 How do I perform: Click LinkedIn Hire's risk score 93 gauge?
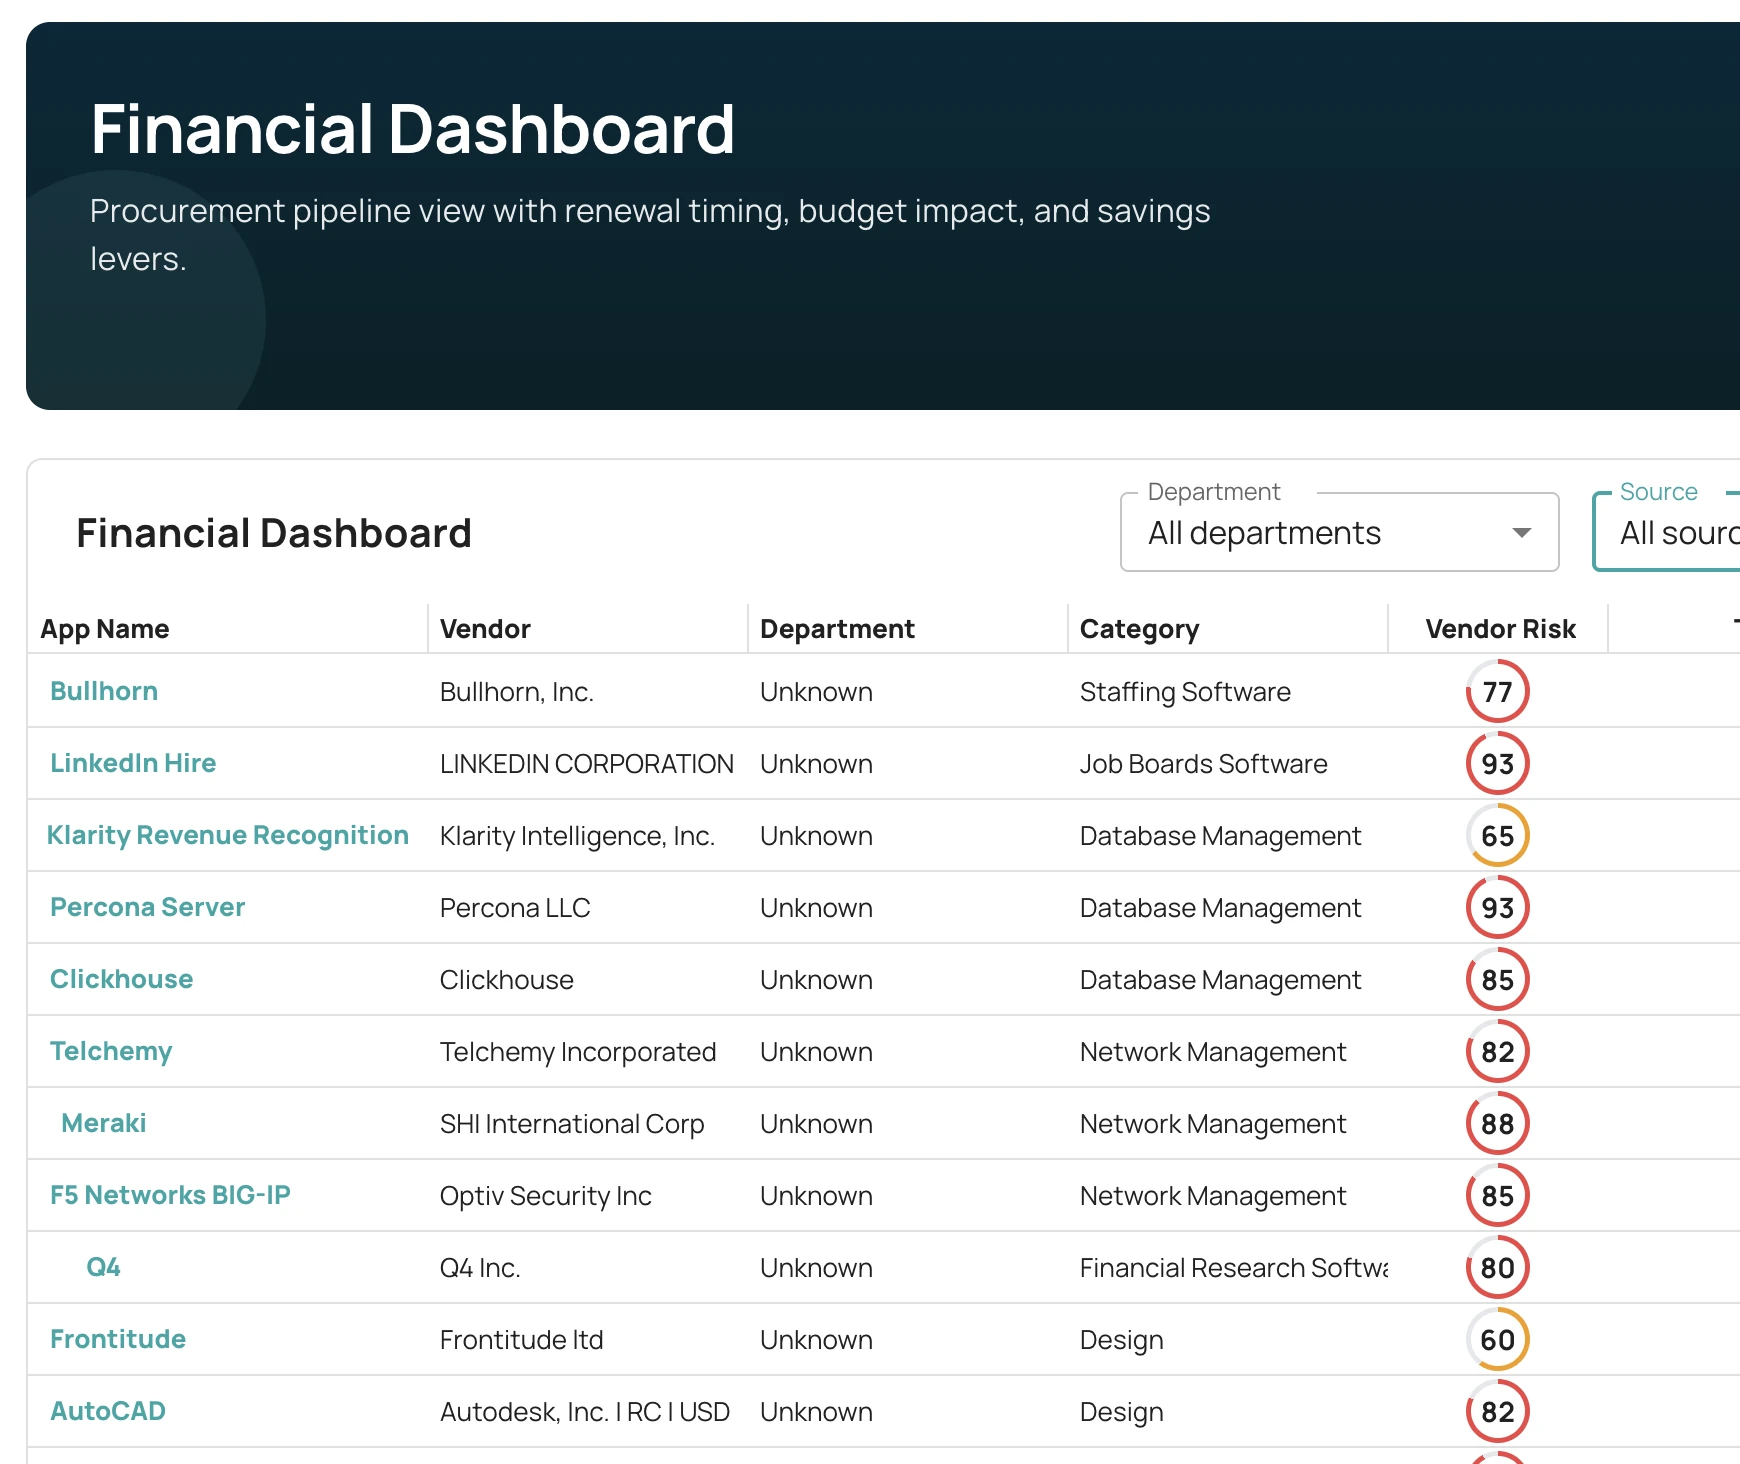point(1497,763)
